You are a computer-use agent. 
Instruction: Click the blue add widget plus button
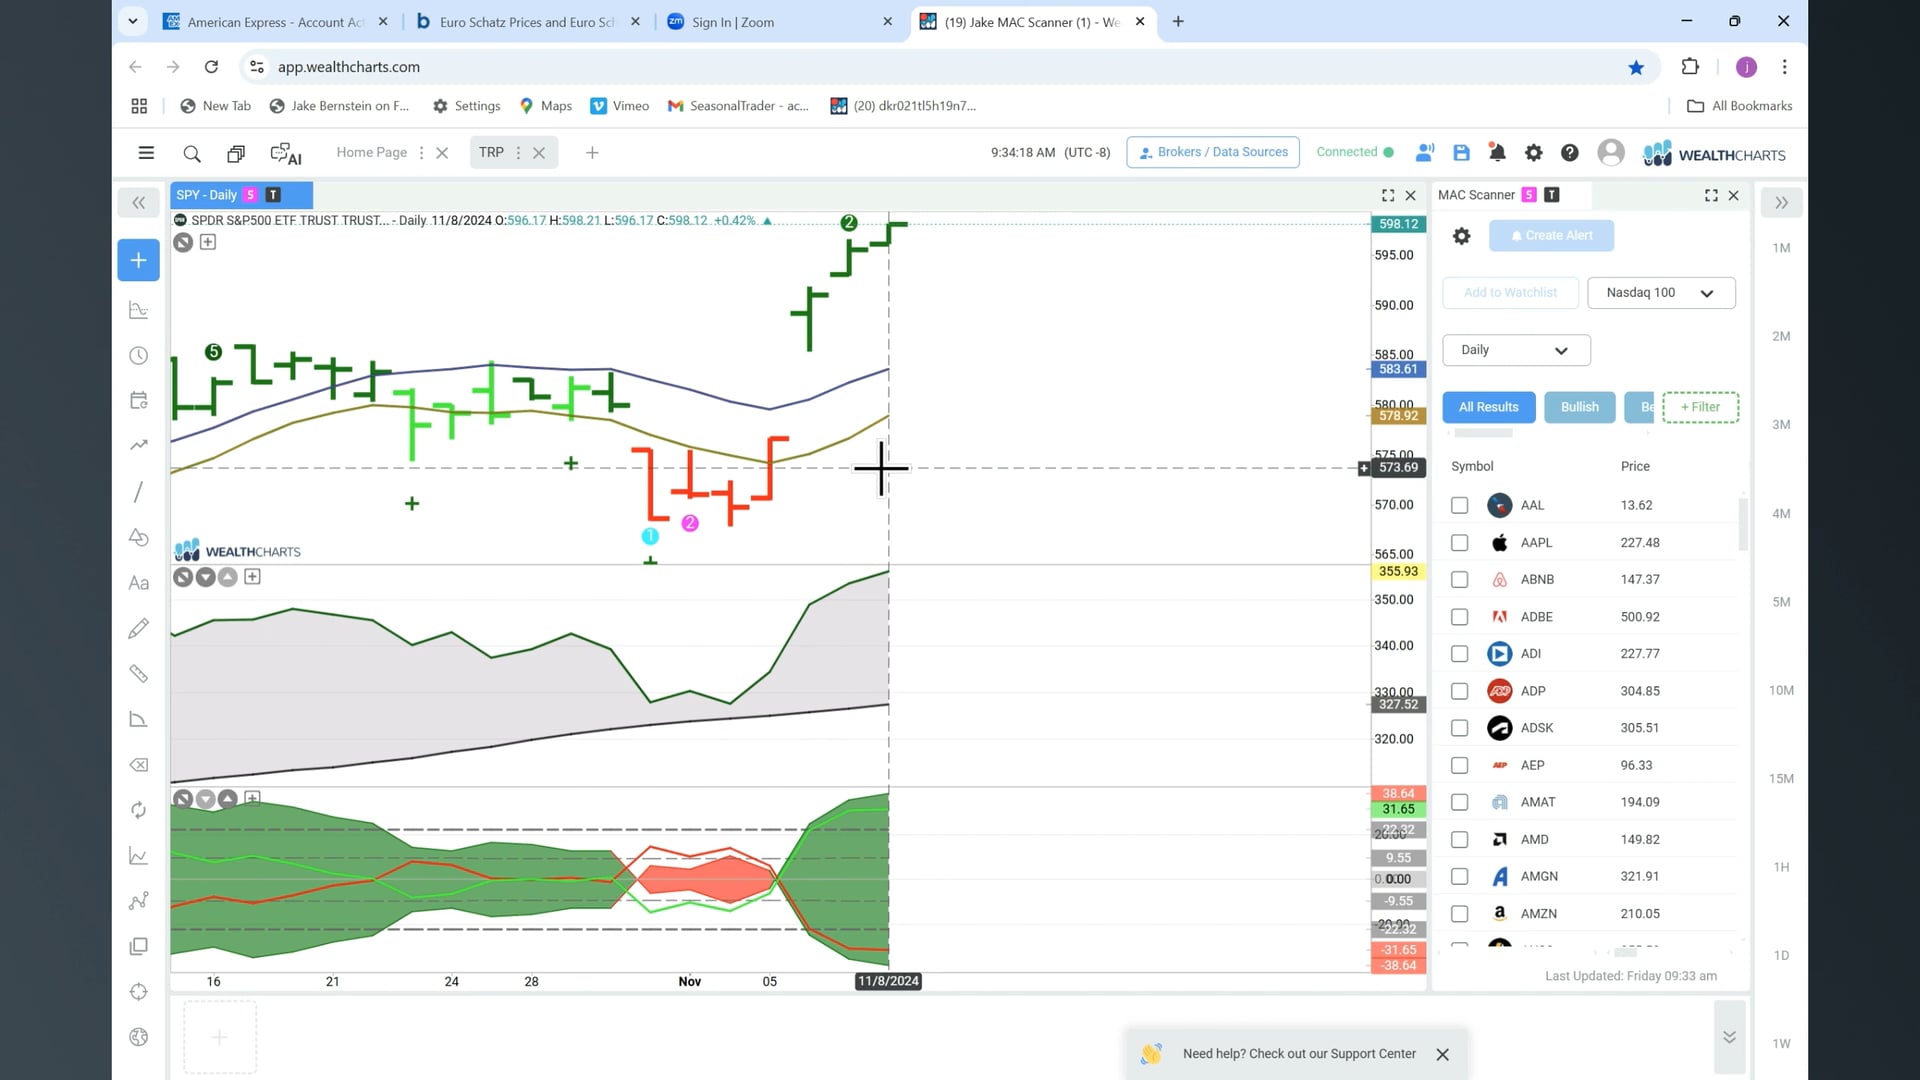pos(138,260)
